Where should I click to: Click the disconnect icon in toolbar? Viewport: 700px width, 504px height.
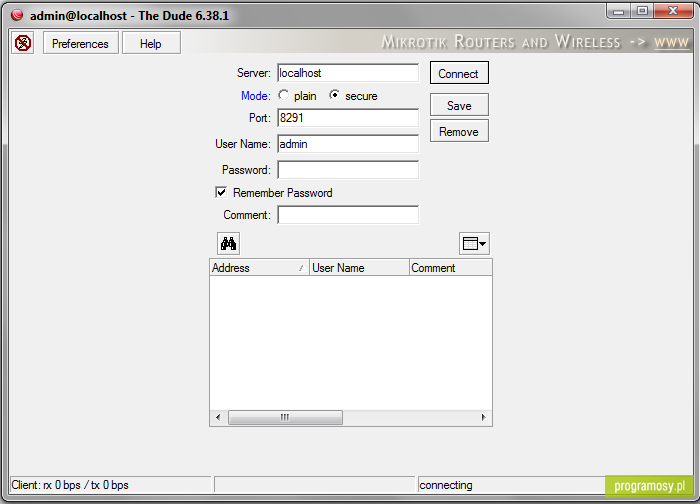click(23, 43)
